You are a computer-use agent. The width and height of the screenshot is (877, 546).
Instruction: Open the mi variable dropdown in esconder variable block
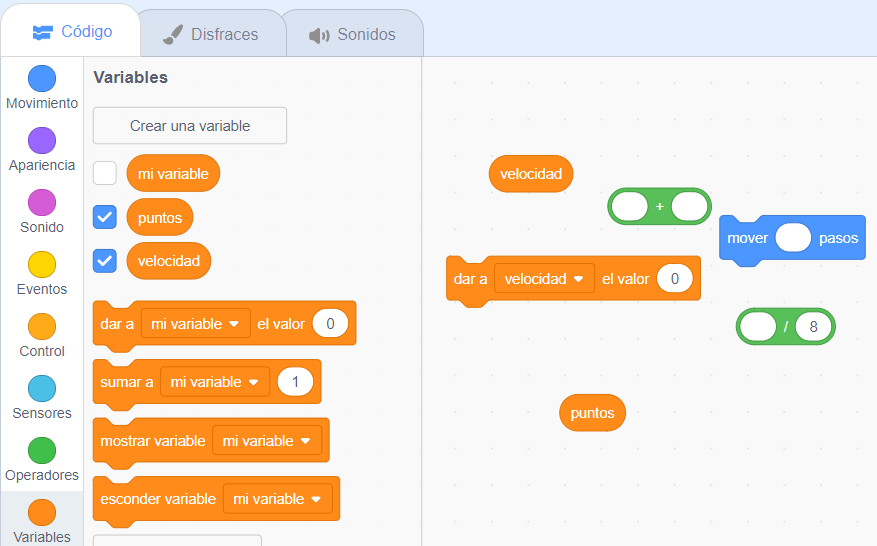(x=277, y=499)
